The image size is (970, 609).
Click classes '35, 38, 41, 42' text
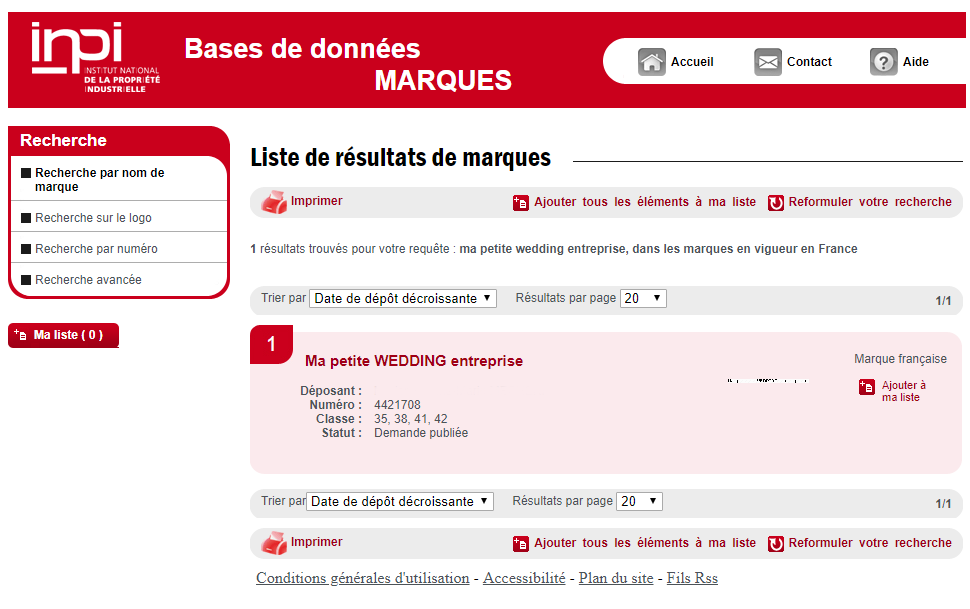[411, 419]
